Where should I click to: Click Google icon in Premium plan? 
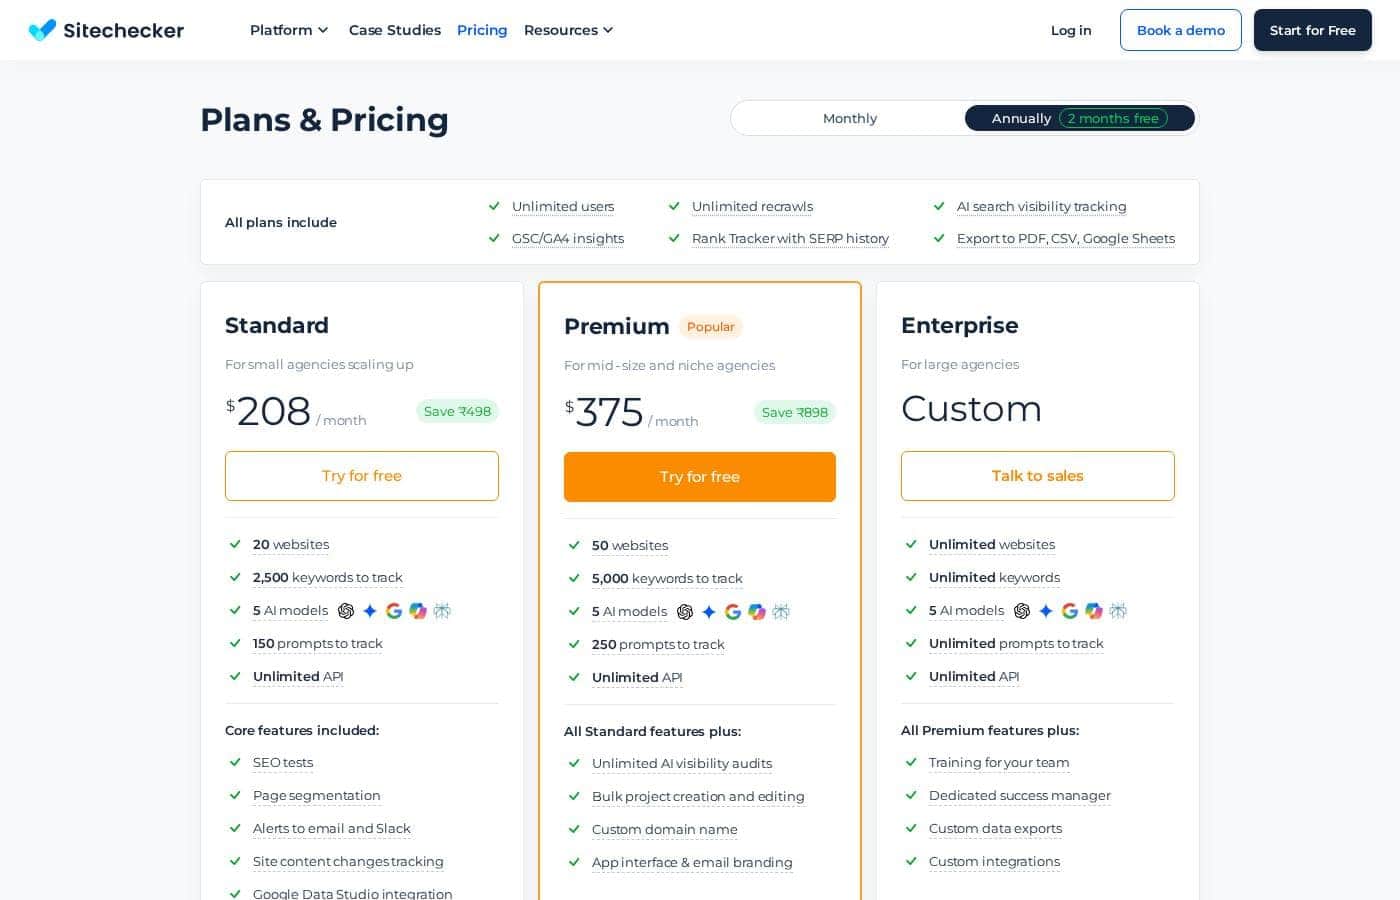click(733, 612)
